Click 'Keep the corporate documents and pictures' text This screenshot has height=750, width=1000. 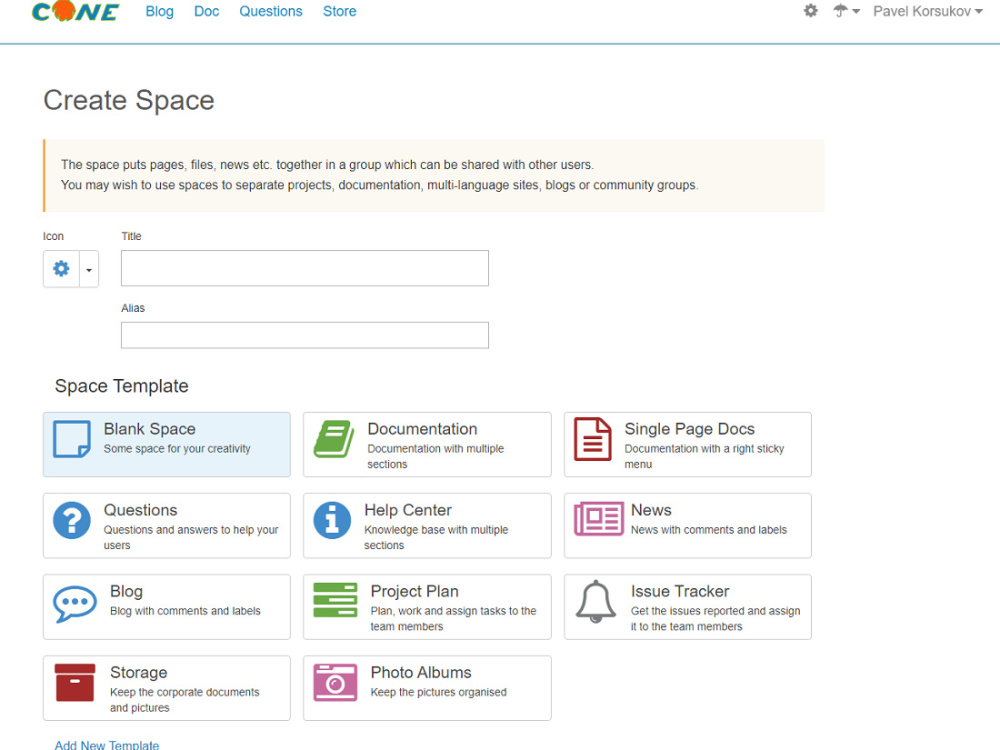point(184,700)
